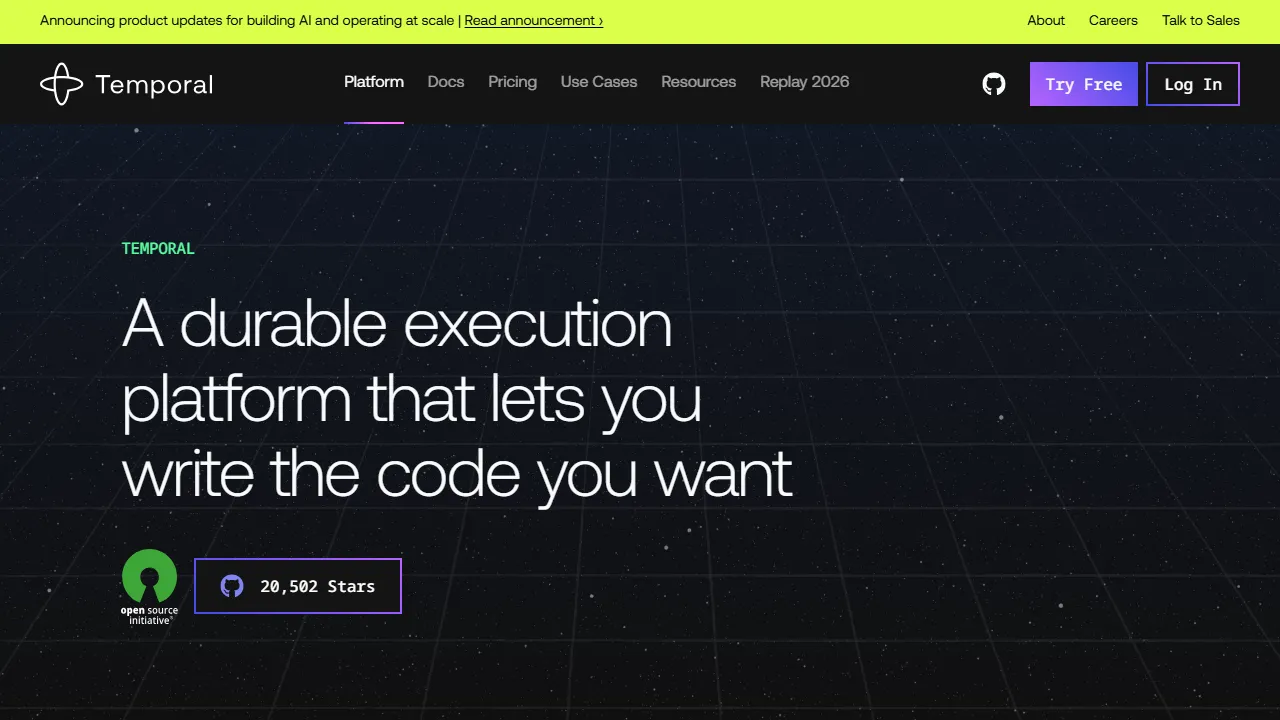The height and width of the screenshot is (720, 1280).
Task: Click the Talk to Sales link
Action: (1201, 20)
